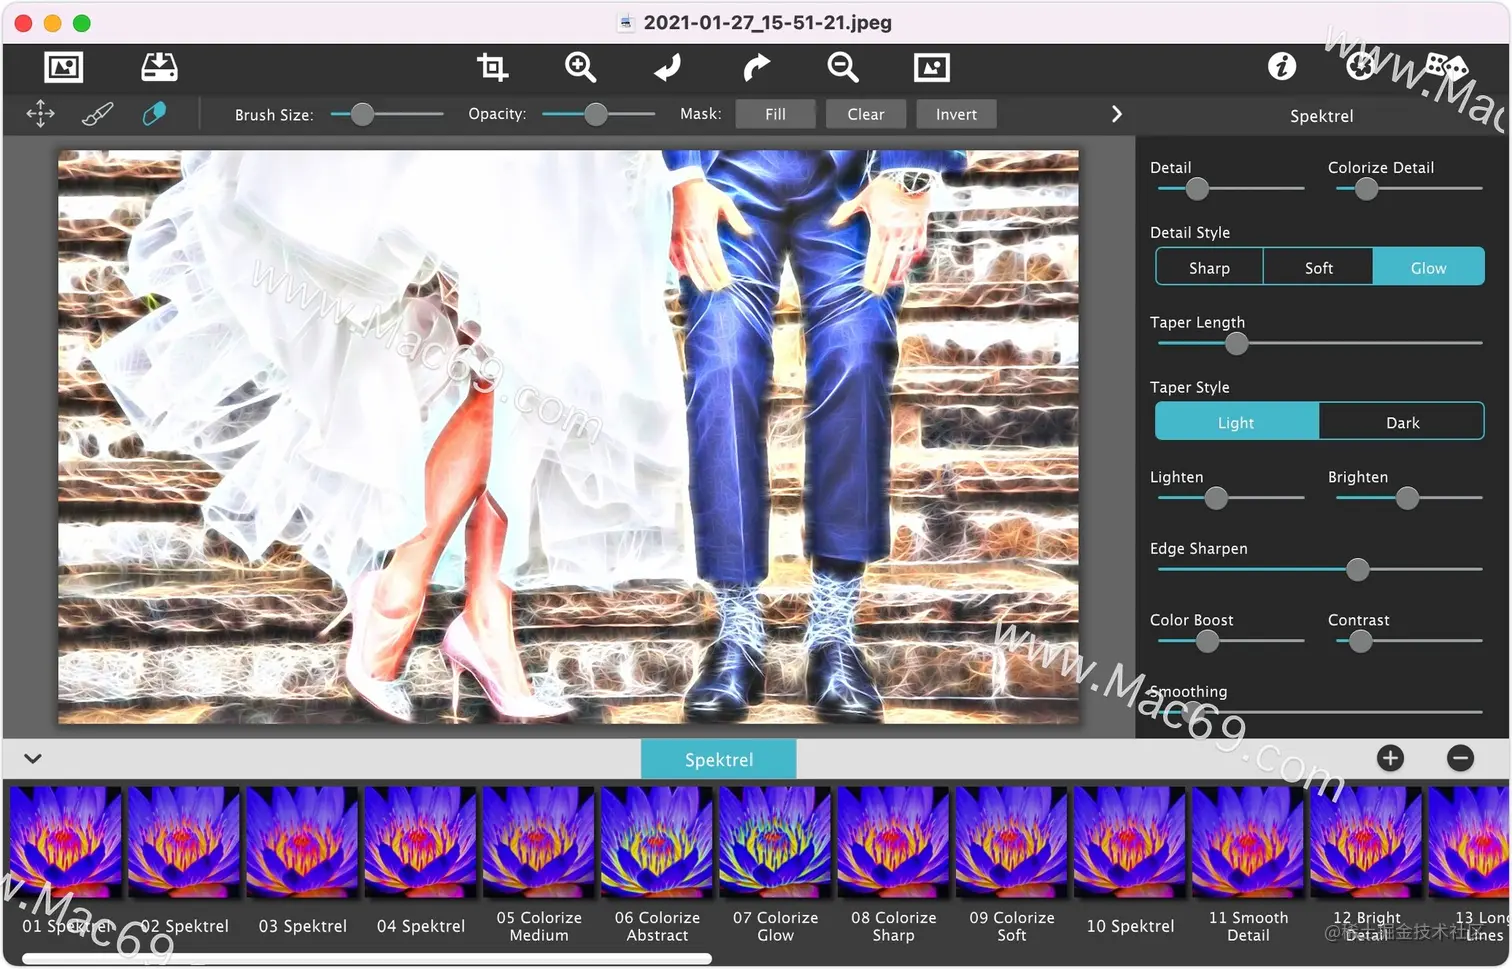Screen dimensions: 1512x969
Task: Choose Dark taper style
Action: (1402, 422)
